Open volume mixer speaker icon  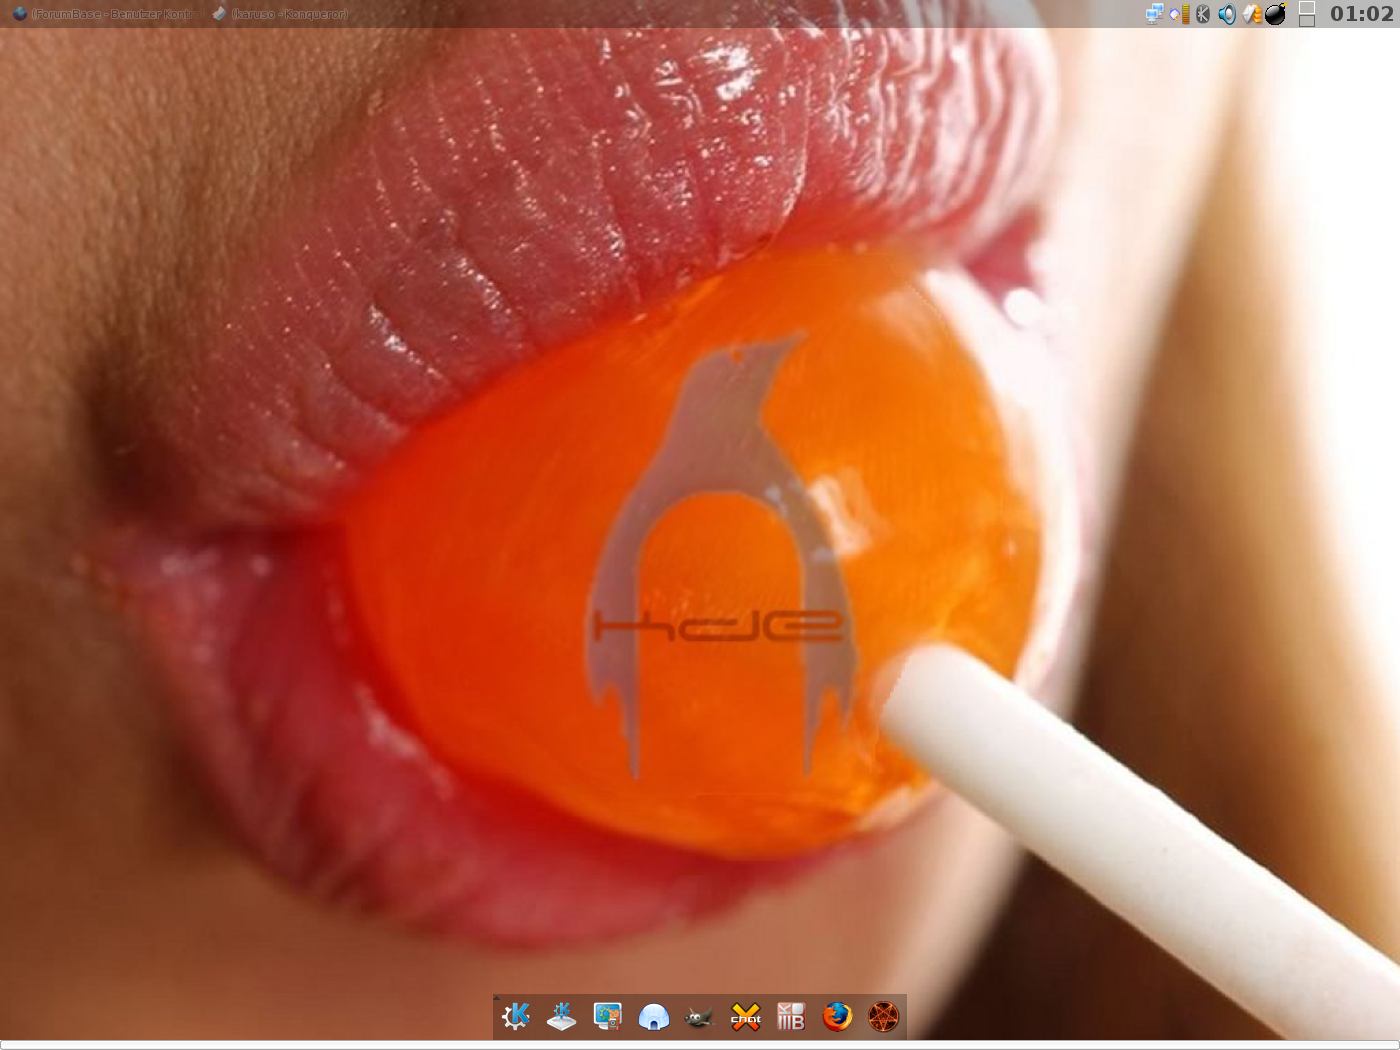click(1227, 14)
